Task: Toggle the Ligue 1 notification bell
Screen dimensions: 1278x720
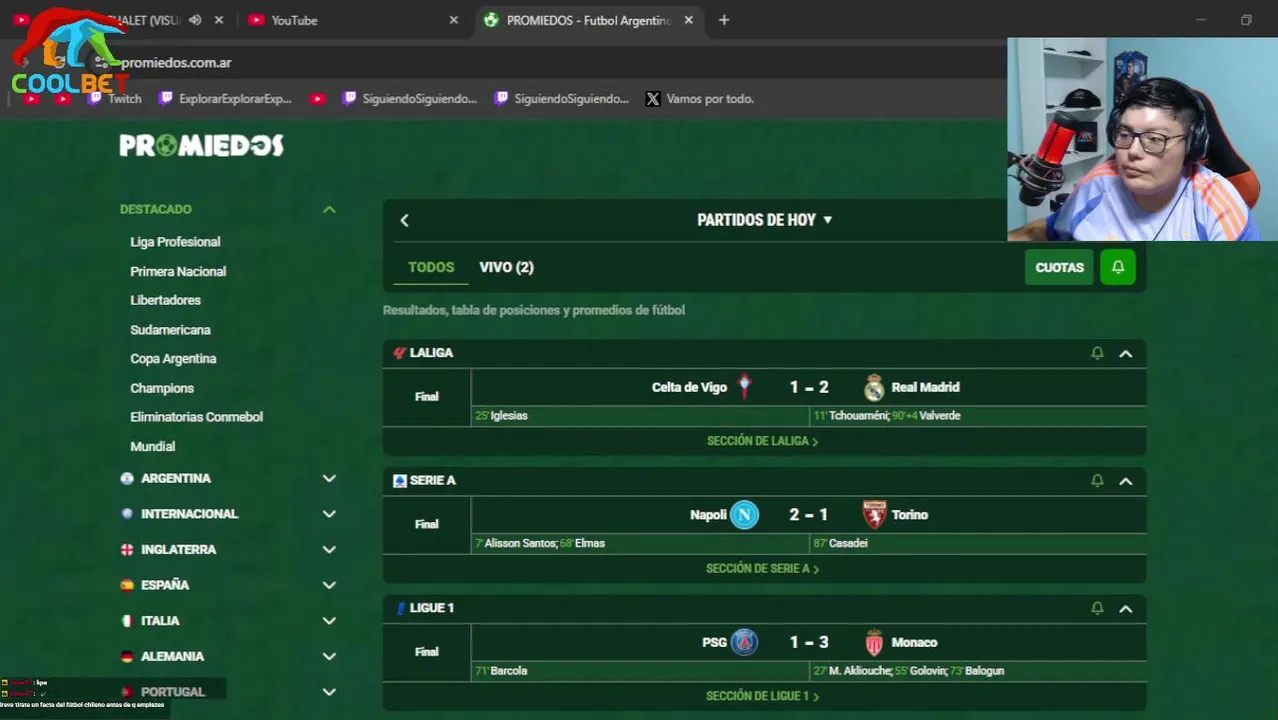Action: (x=1097, y=608)
